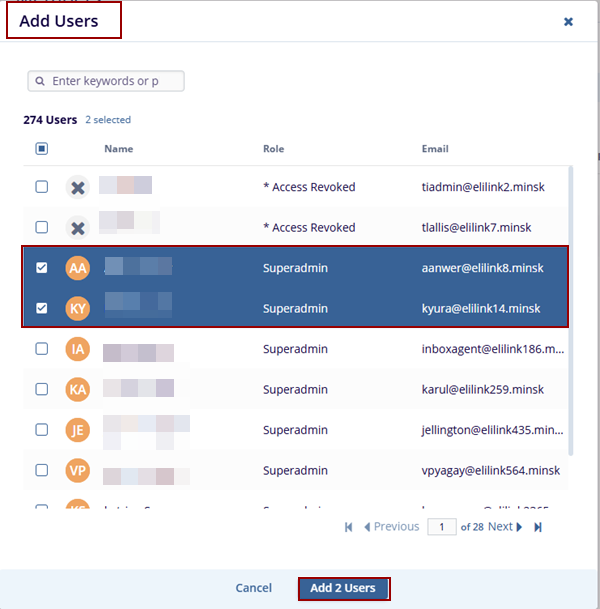This screenshot has height=609, width=600.
Task: Go to the last page of users
Action: point(538,527)
